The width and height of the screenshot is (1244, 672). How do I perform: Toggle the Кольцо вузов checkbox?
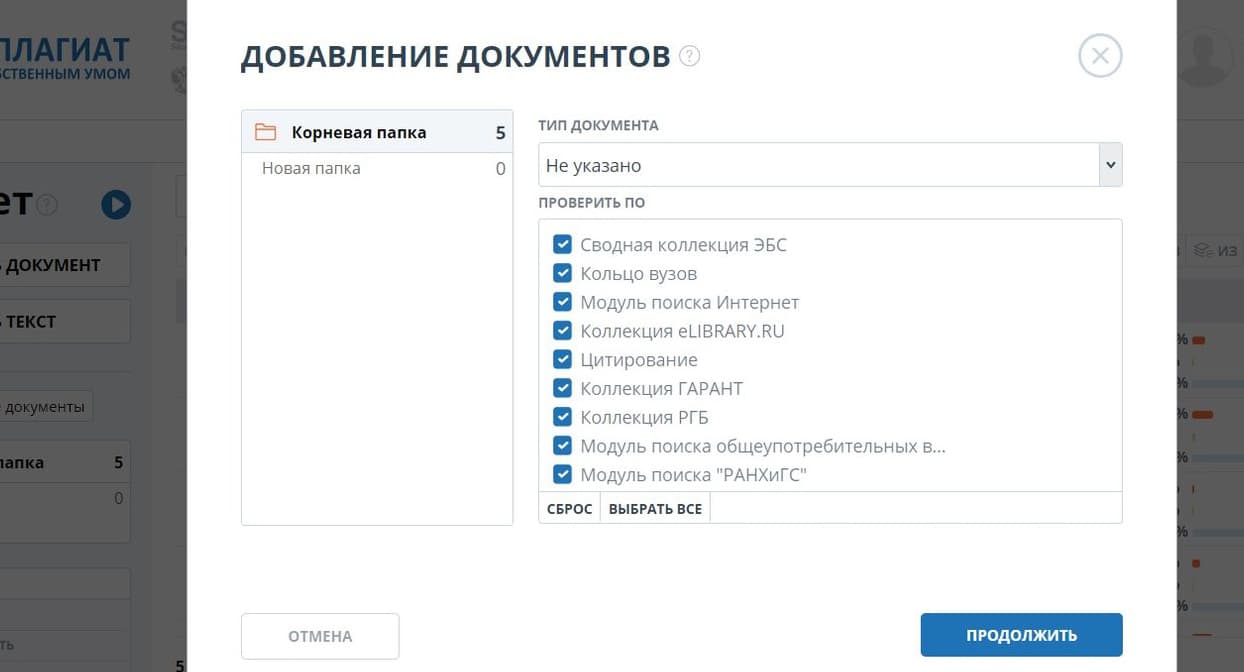pyautogui.click(x=562, y=274)
